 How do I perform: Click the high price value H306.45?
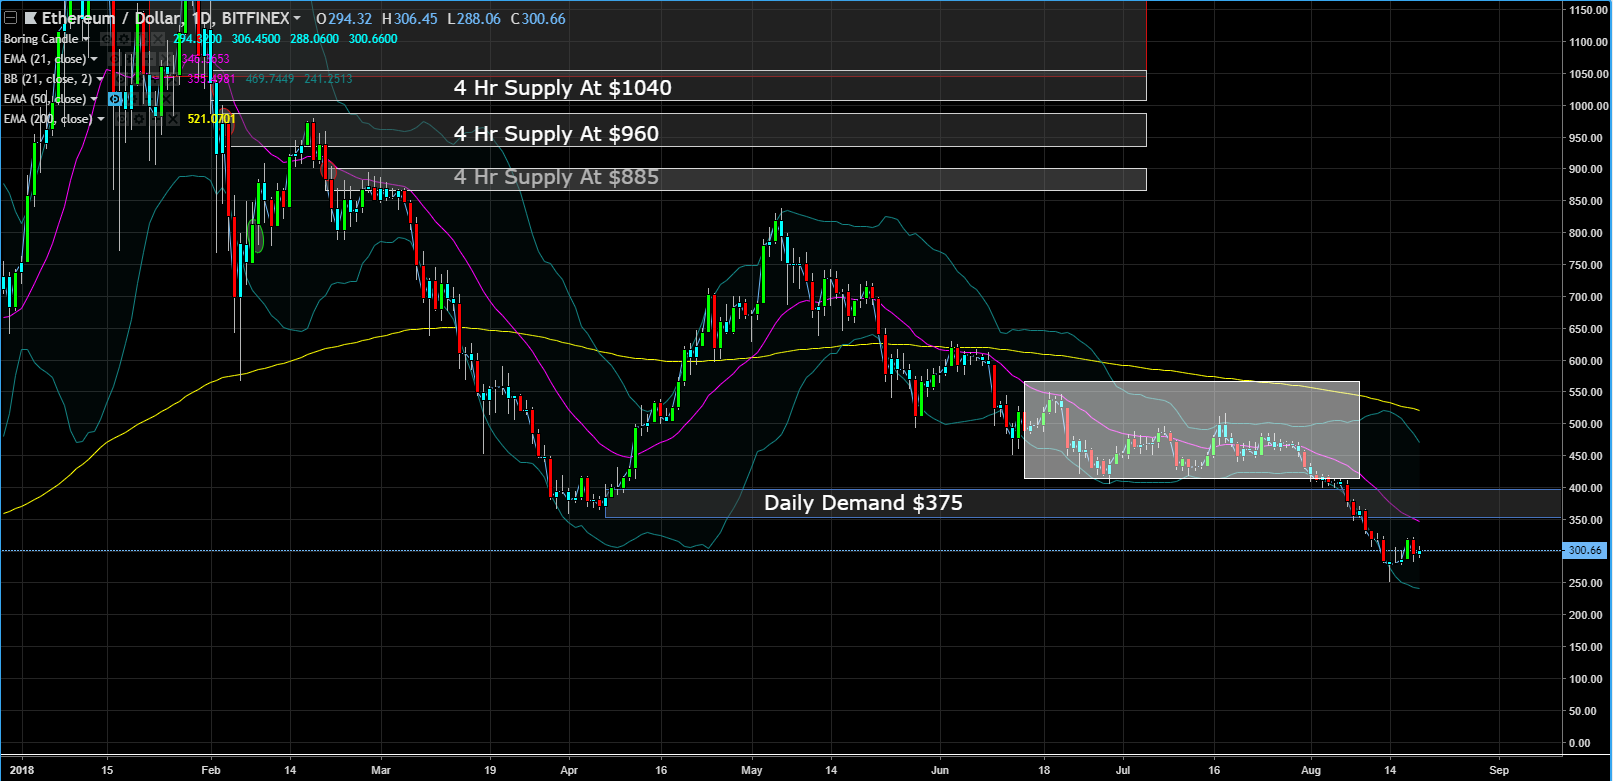(409, 18)
